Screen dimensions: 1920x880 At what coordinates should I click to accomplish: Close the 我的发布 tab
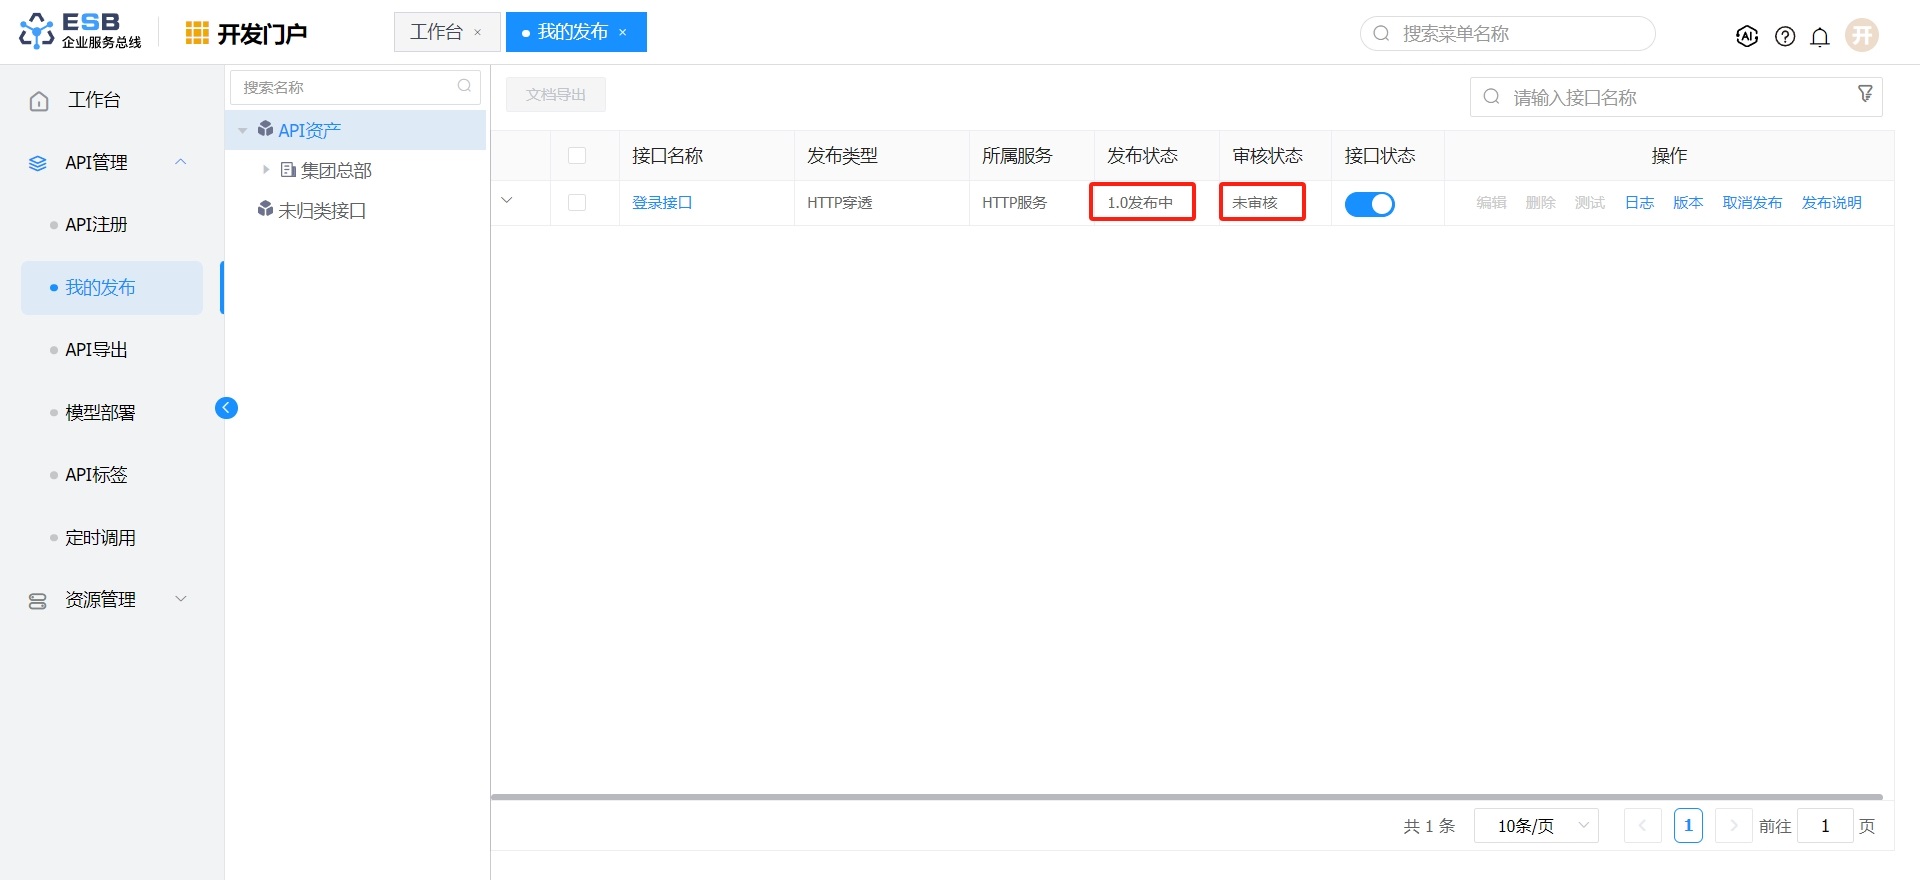tap(623, 32)
